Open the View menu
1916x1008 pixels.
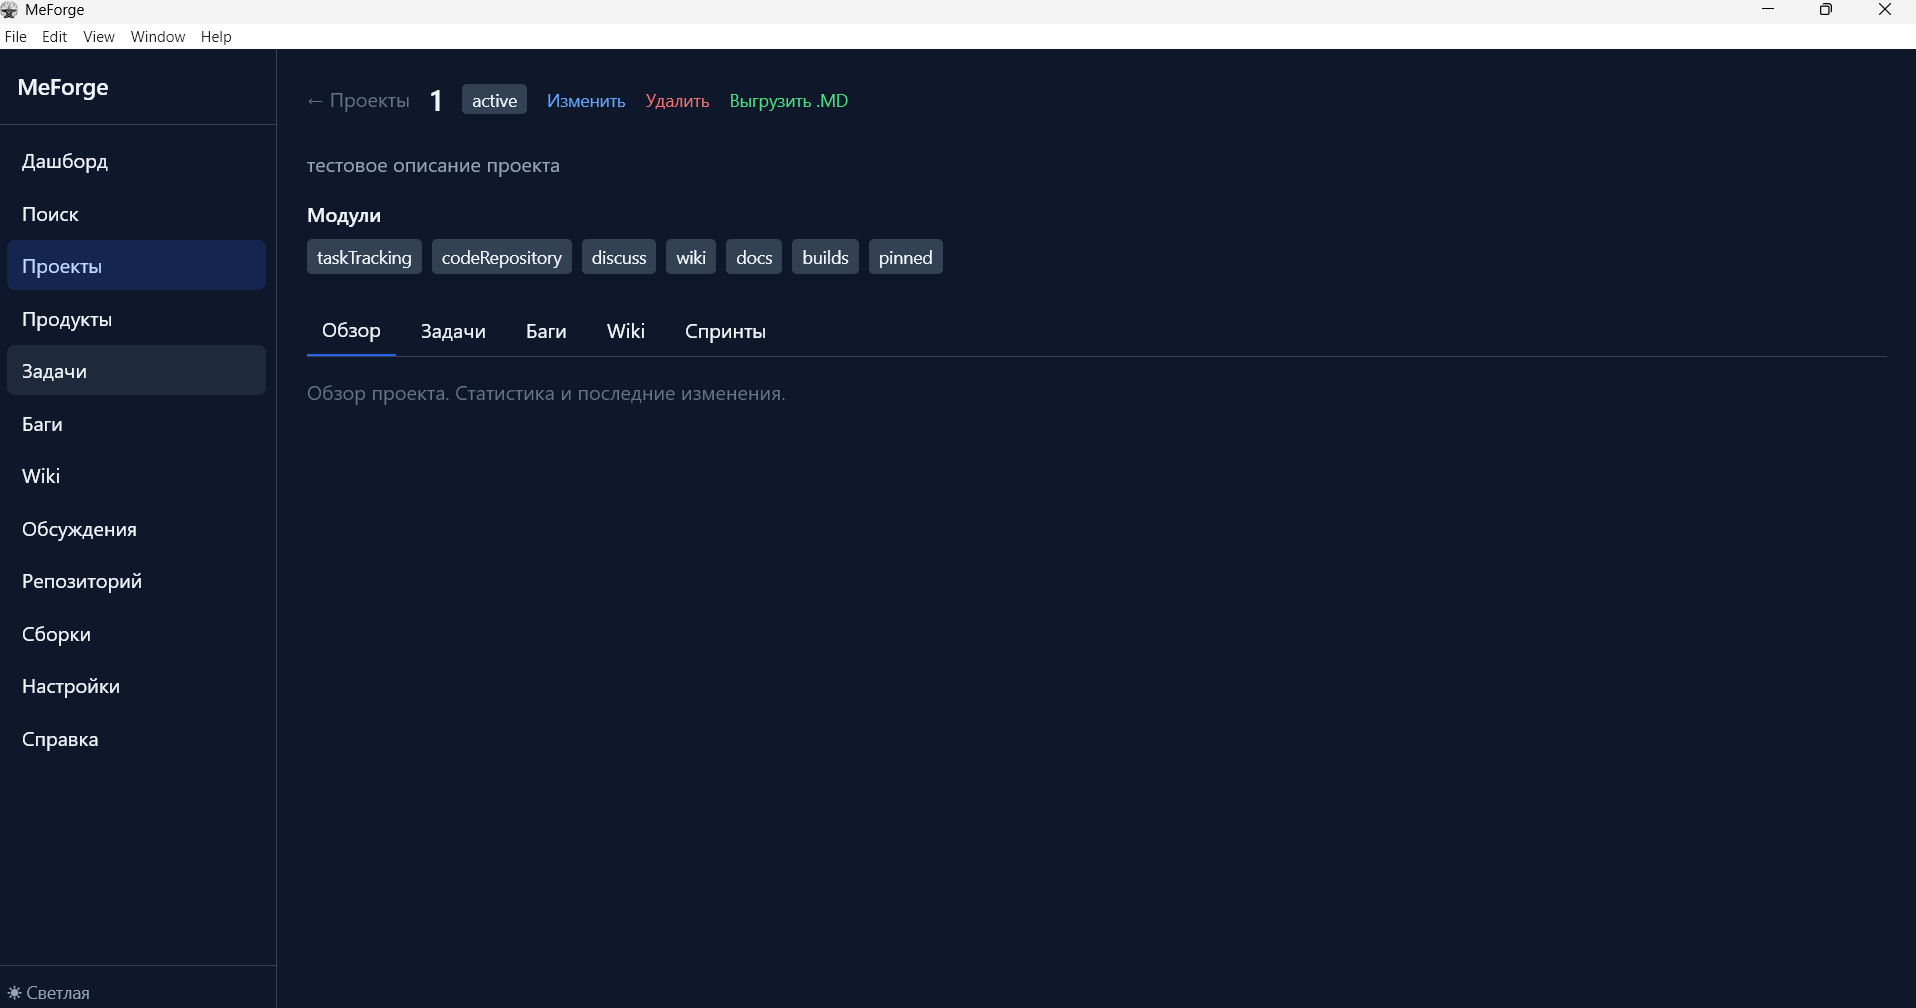coord(99,37)
